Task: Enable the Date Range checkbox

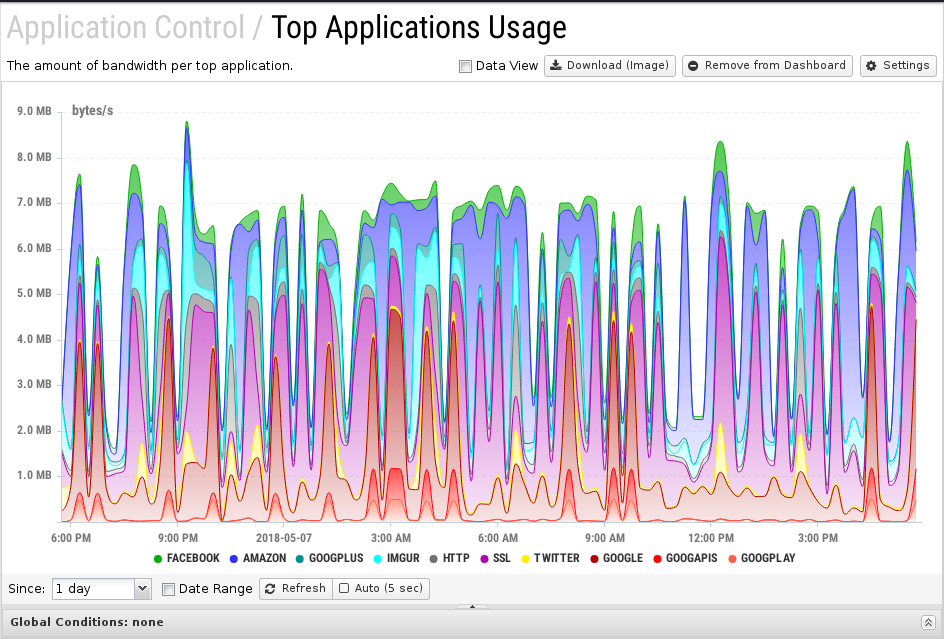Action: (x=169, y=589)
